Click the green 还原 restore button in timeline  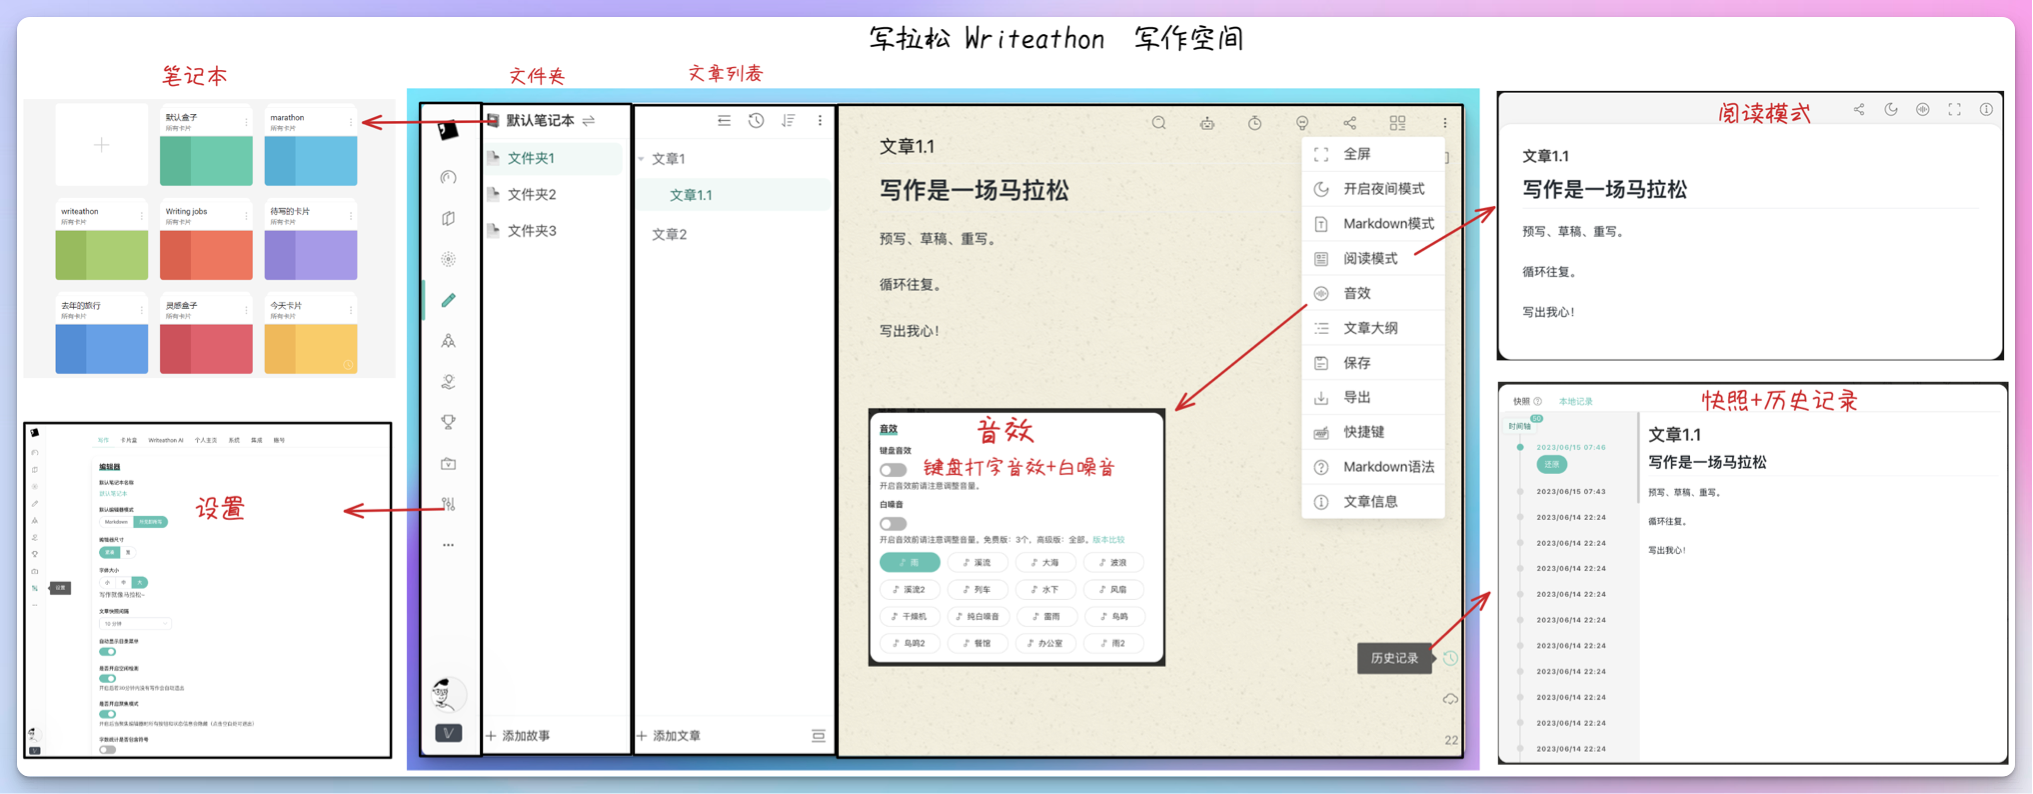coord(1552,464)
